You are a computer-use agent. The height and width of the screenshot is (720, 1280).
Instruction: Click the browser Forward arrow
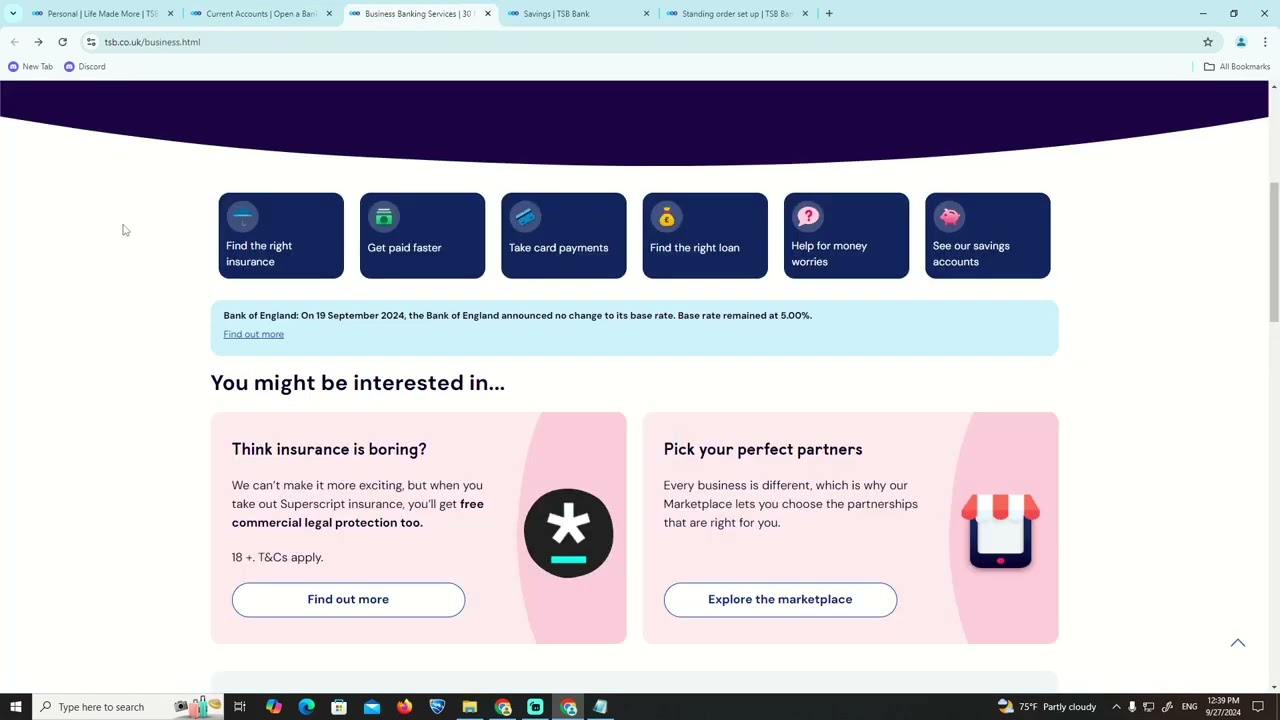(x=38, y=42)
